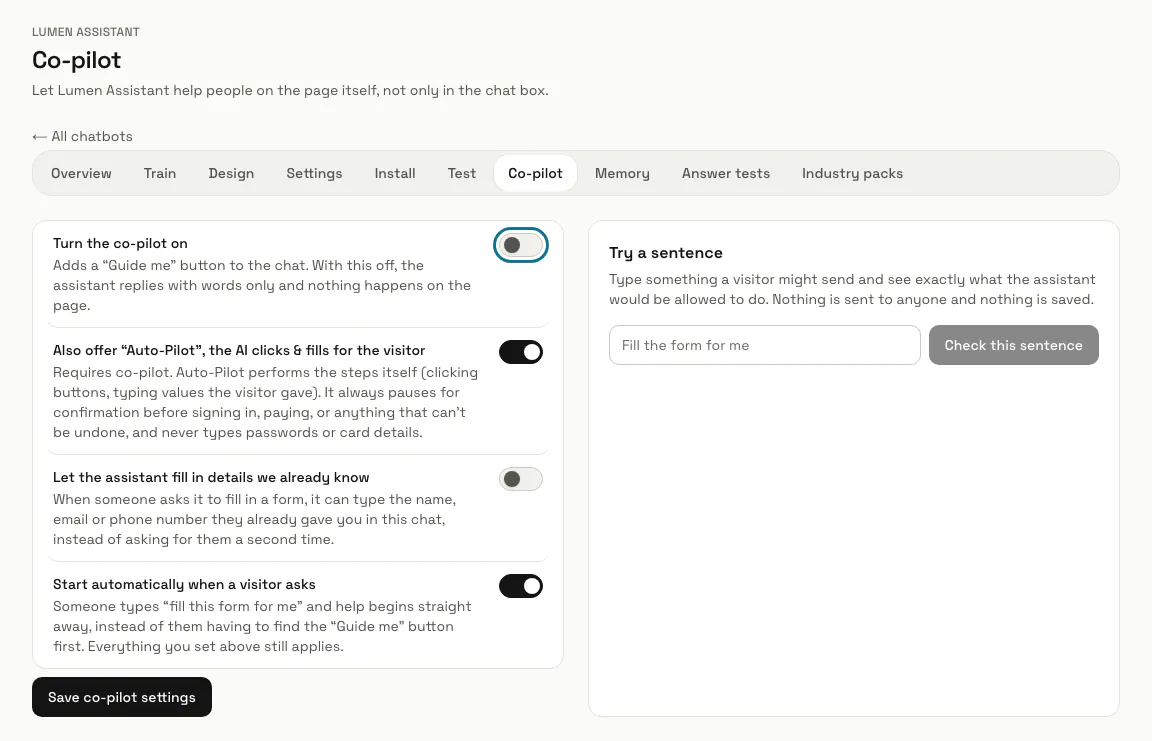Viewport: 1152px width, 741px height.
Task: Enable 'fill in details we already know' switch
Action: [x=521, y=480]
